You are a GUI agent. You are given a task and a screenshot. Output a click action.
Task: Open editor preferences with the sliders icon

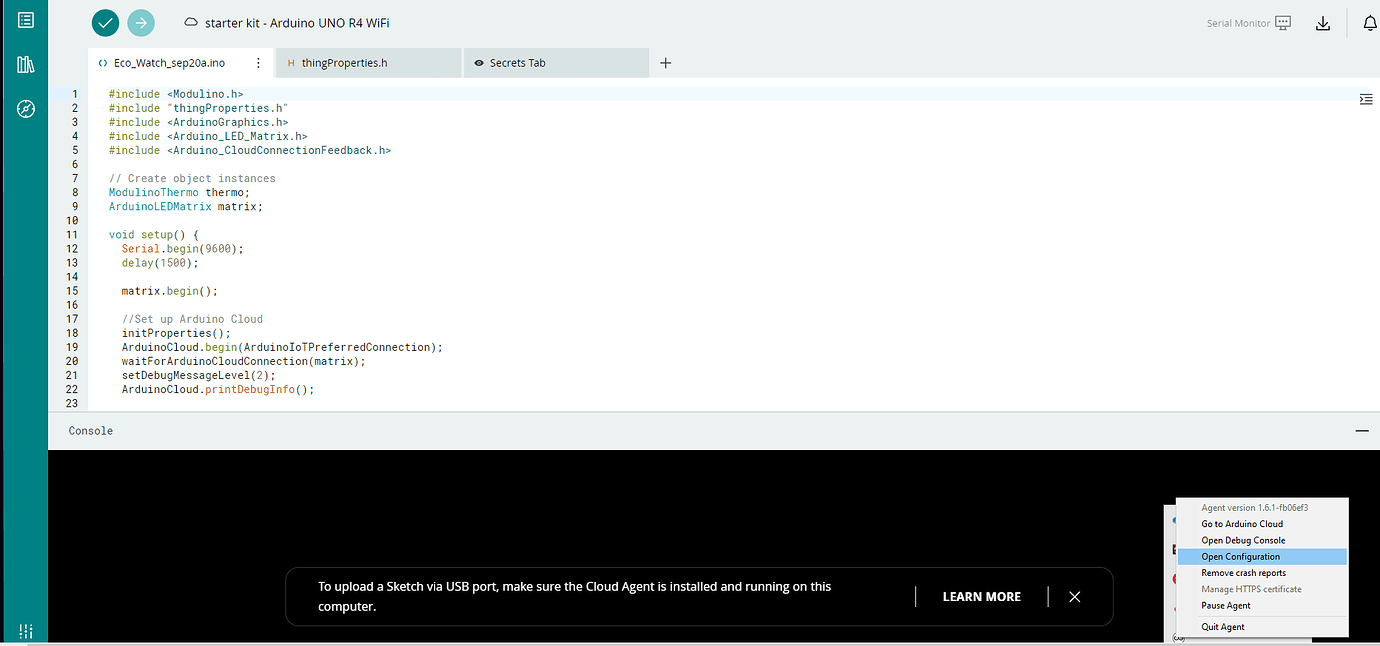pyautogui.click(x=25, y=631)
